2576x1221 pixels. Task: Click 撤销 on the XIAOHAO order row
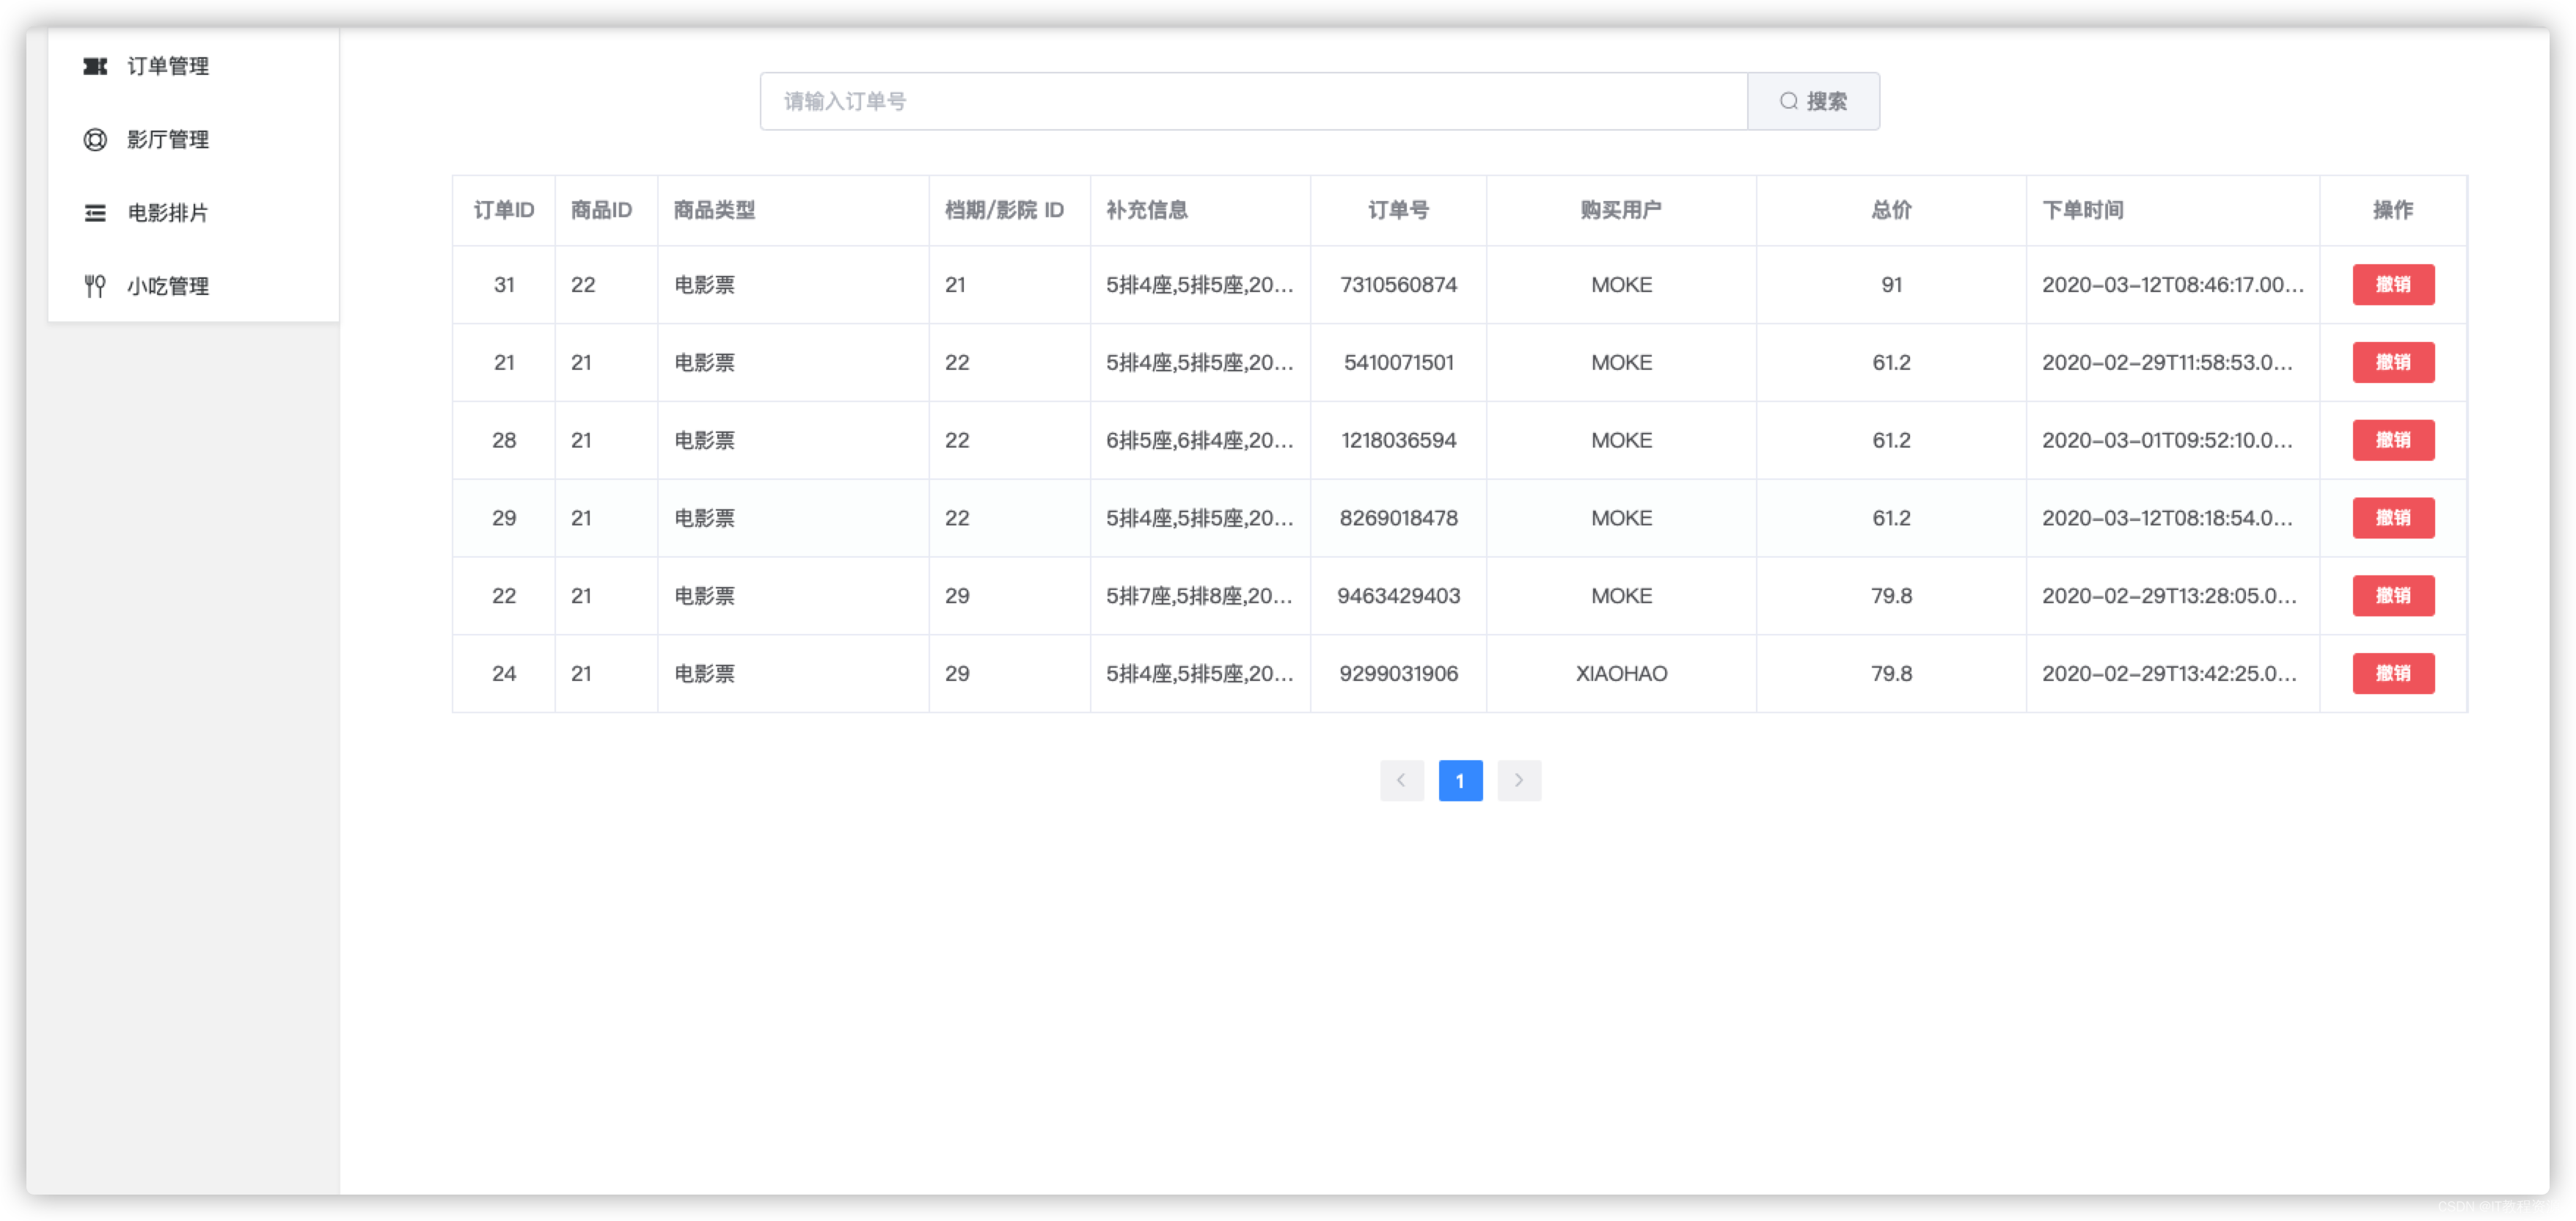[2392, 673]
